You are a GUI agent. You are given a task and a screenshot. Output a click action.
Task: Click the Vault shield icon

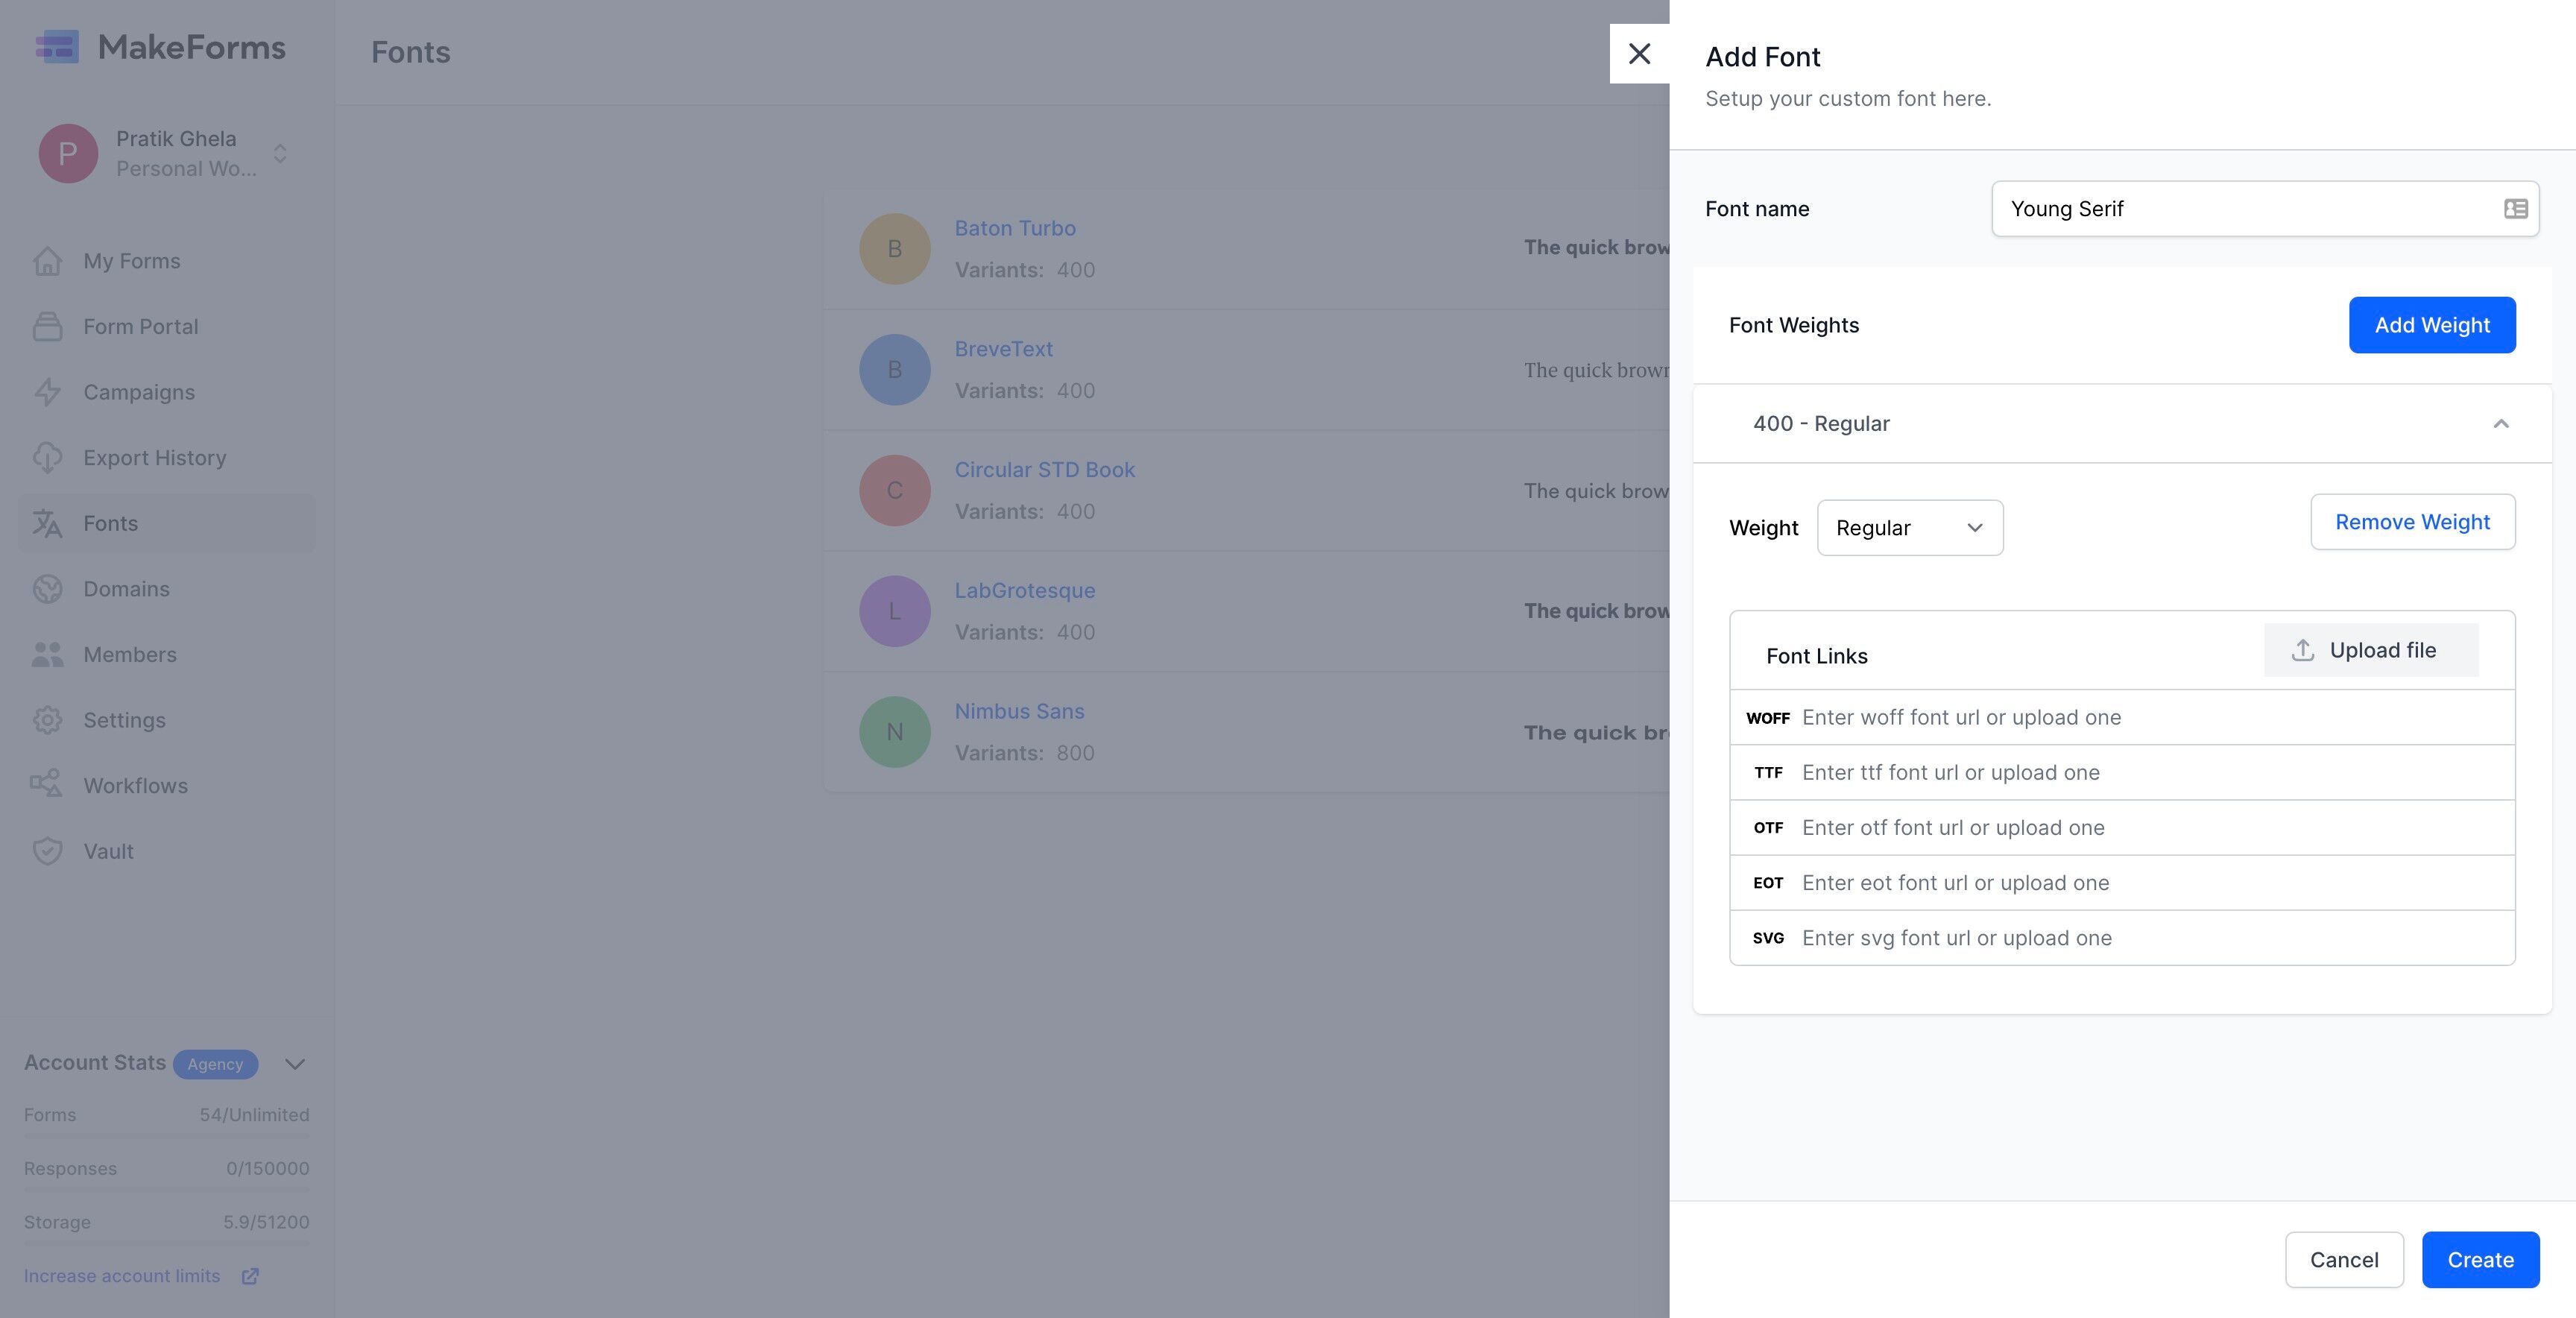click(47, 851)
